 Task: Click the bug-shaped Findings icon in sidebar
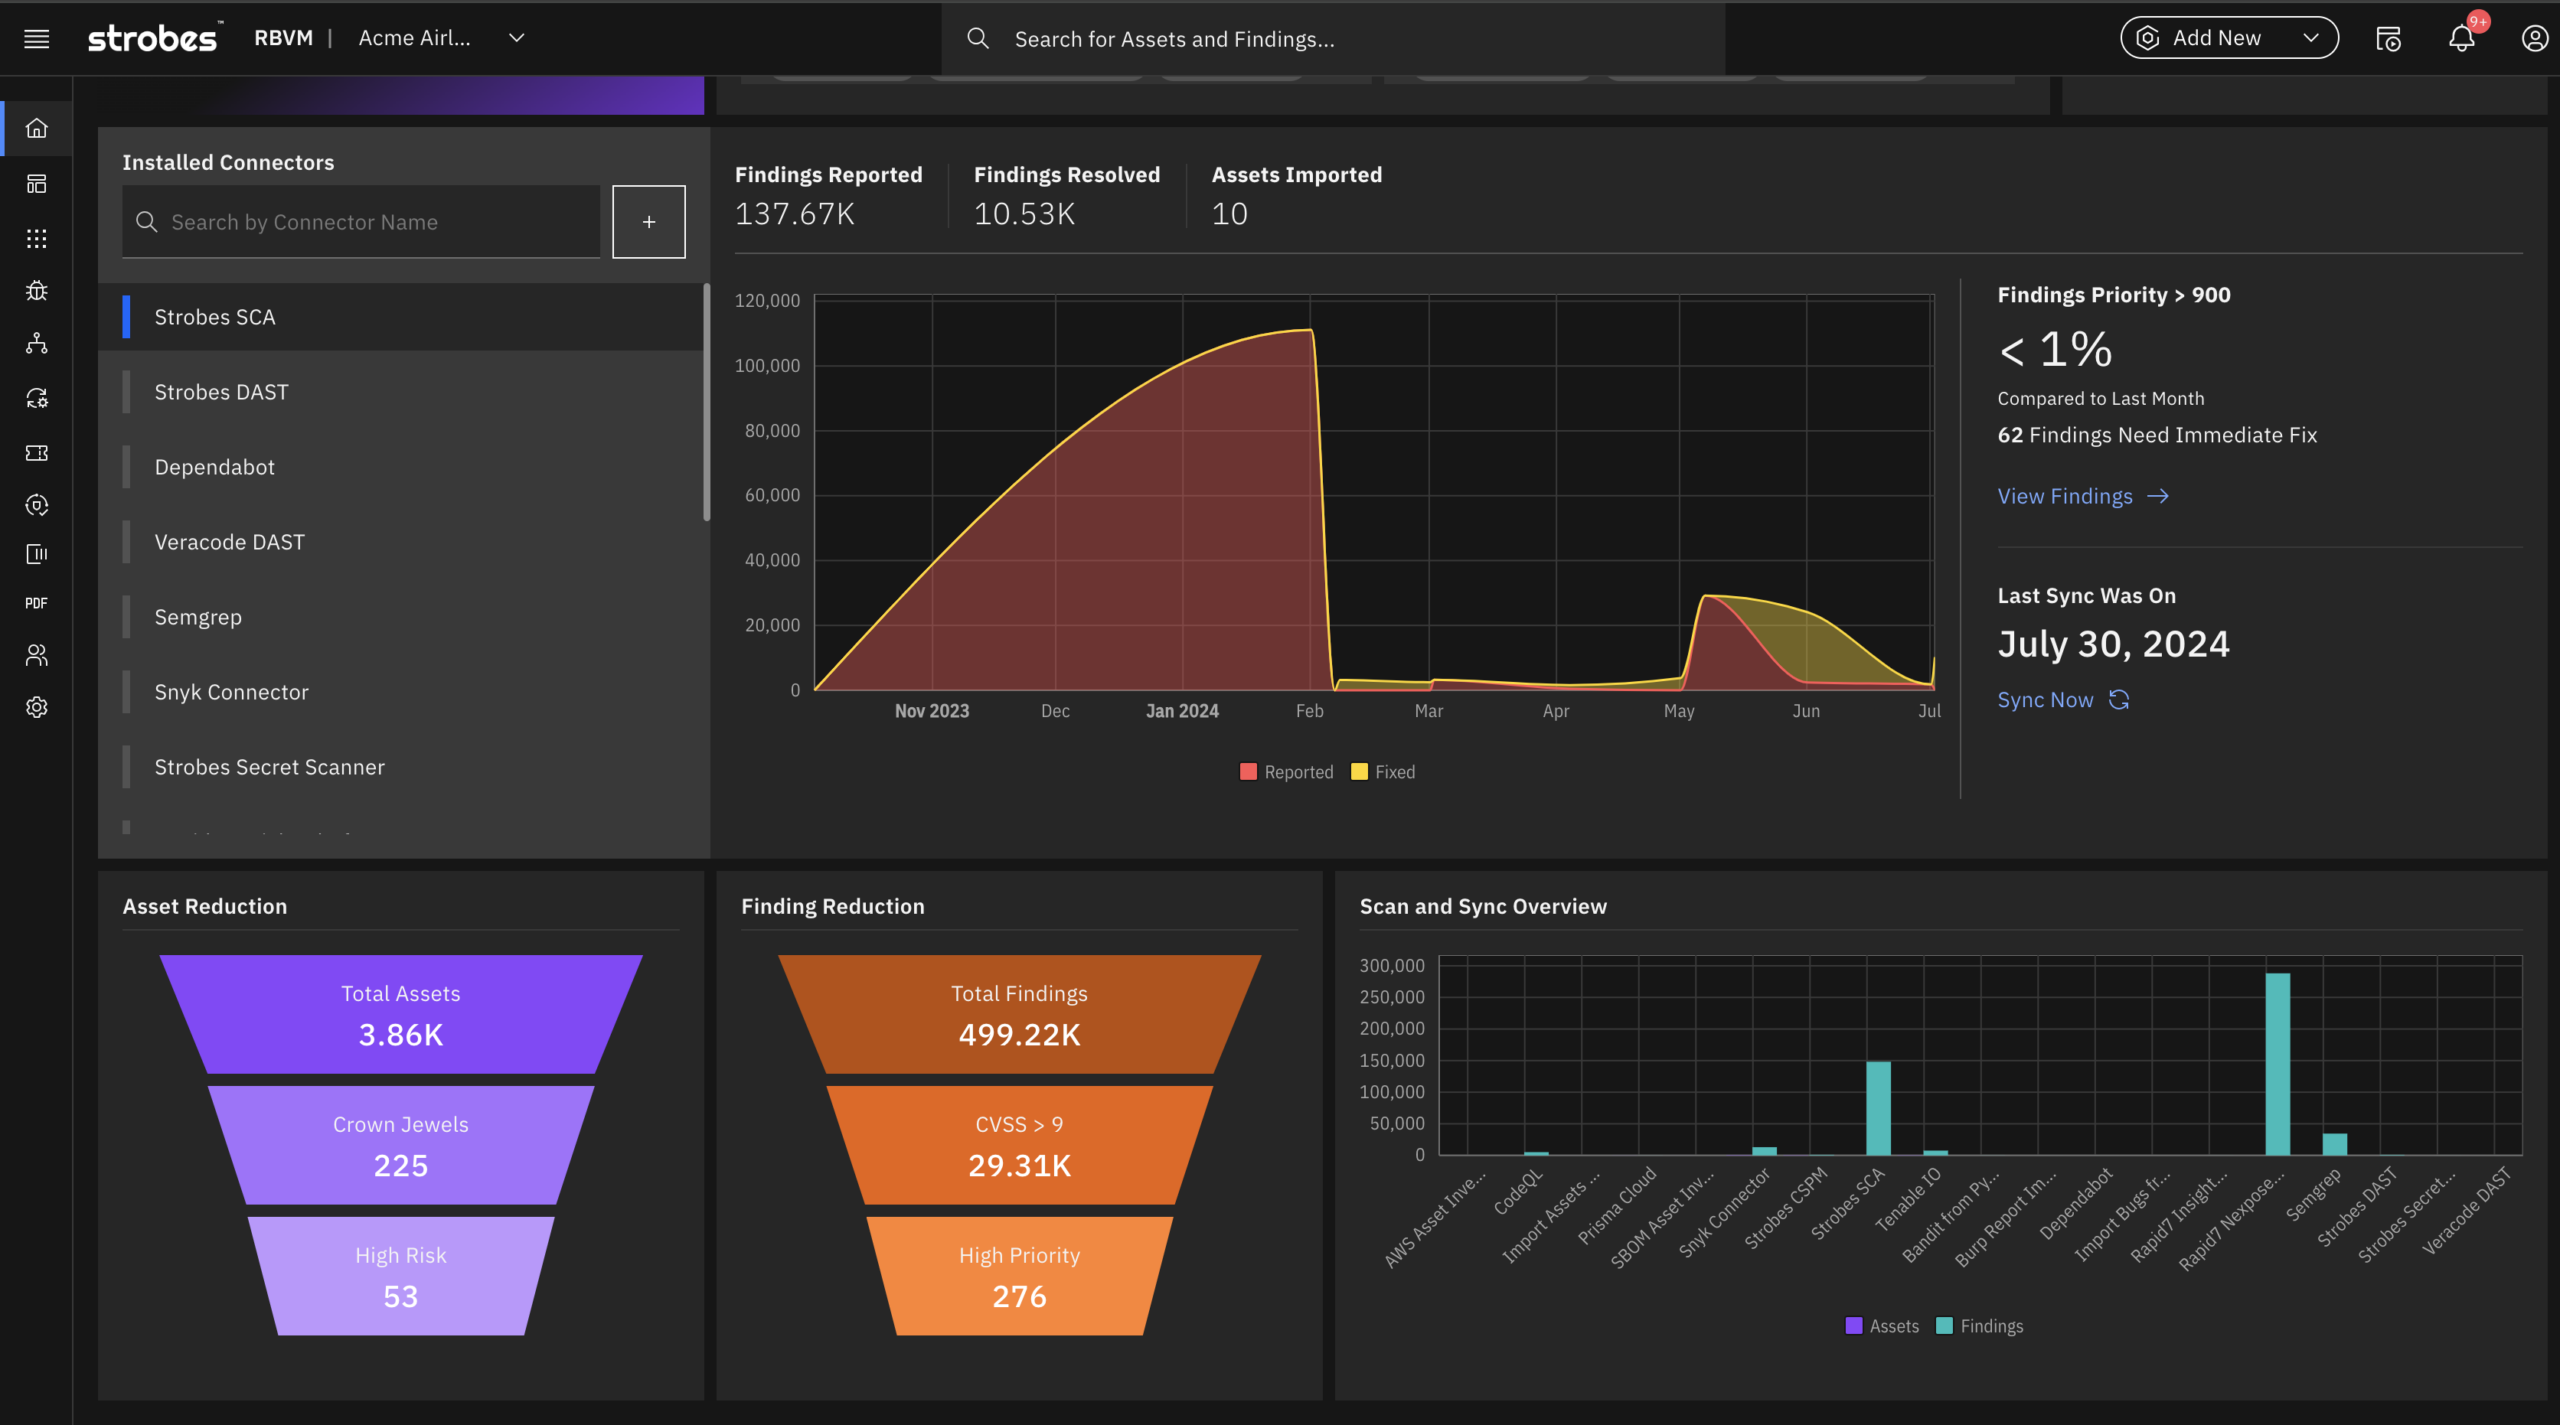click(36, 290)
